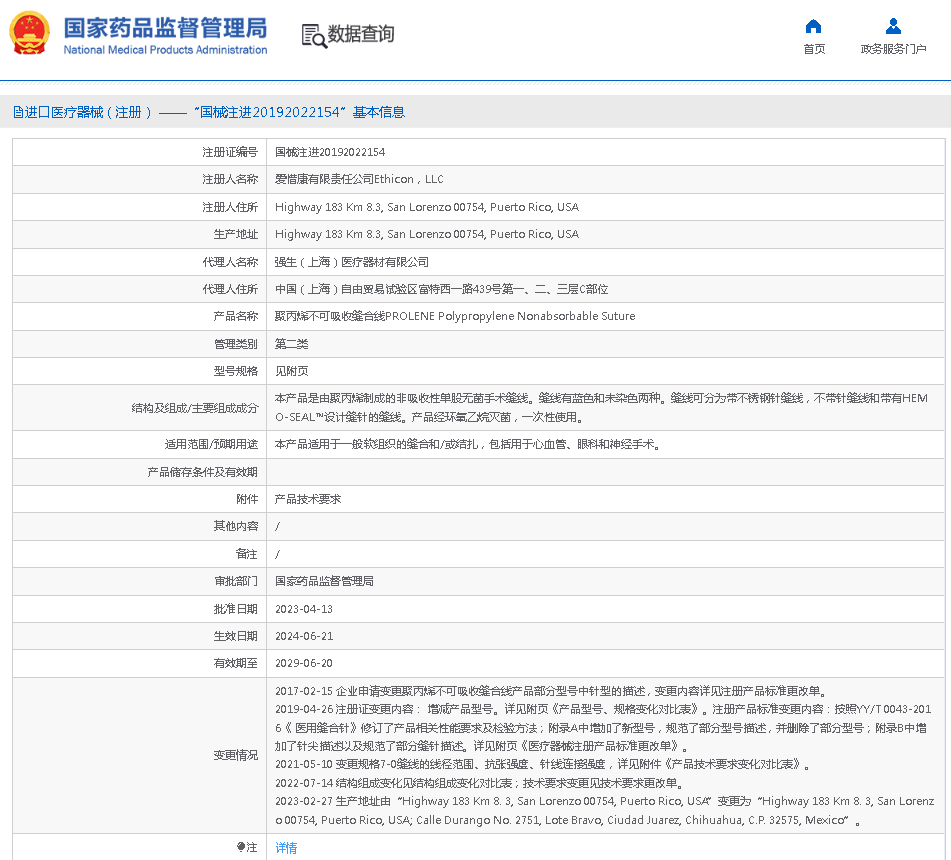951x860 pixels.
Task: Click the 型号规格 label
Action: 235,371
